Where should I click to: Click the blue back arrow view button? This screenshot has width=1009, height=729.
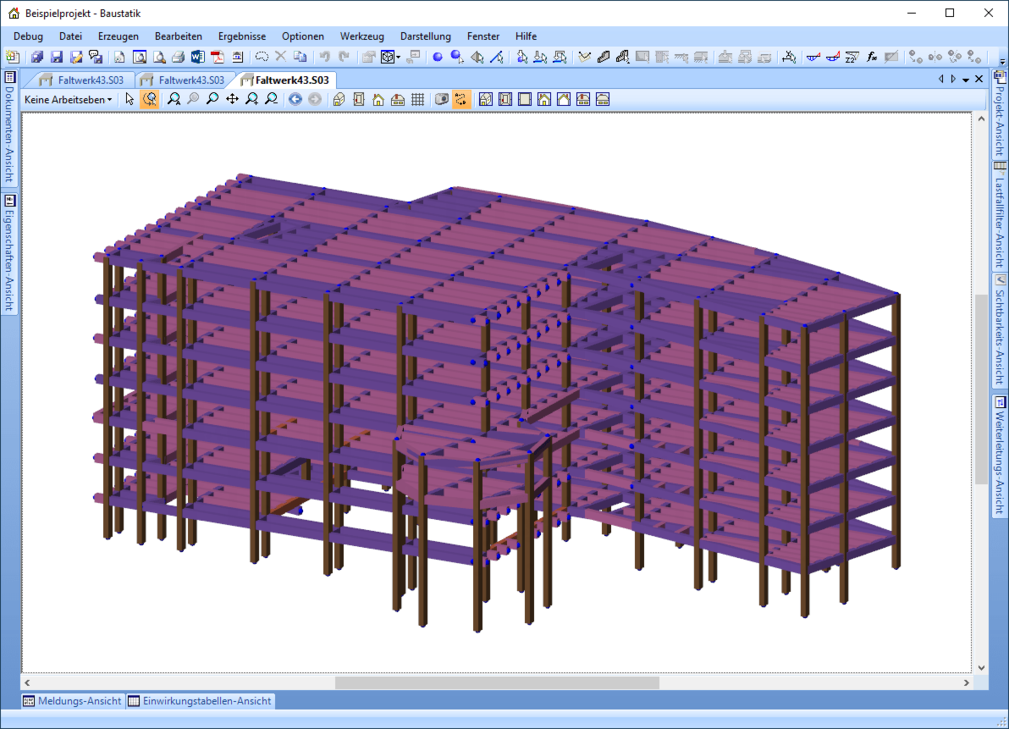point(295,99)
